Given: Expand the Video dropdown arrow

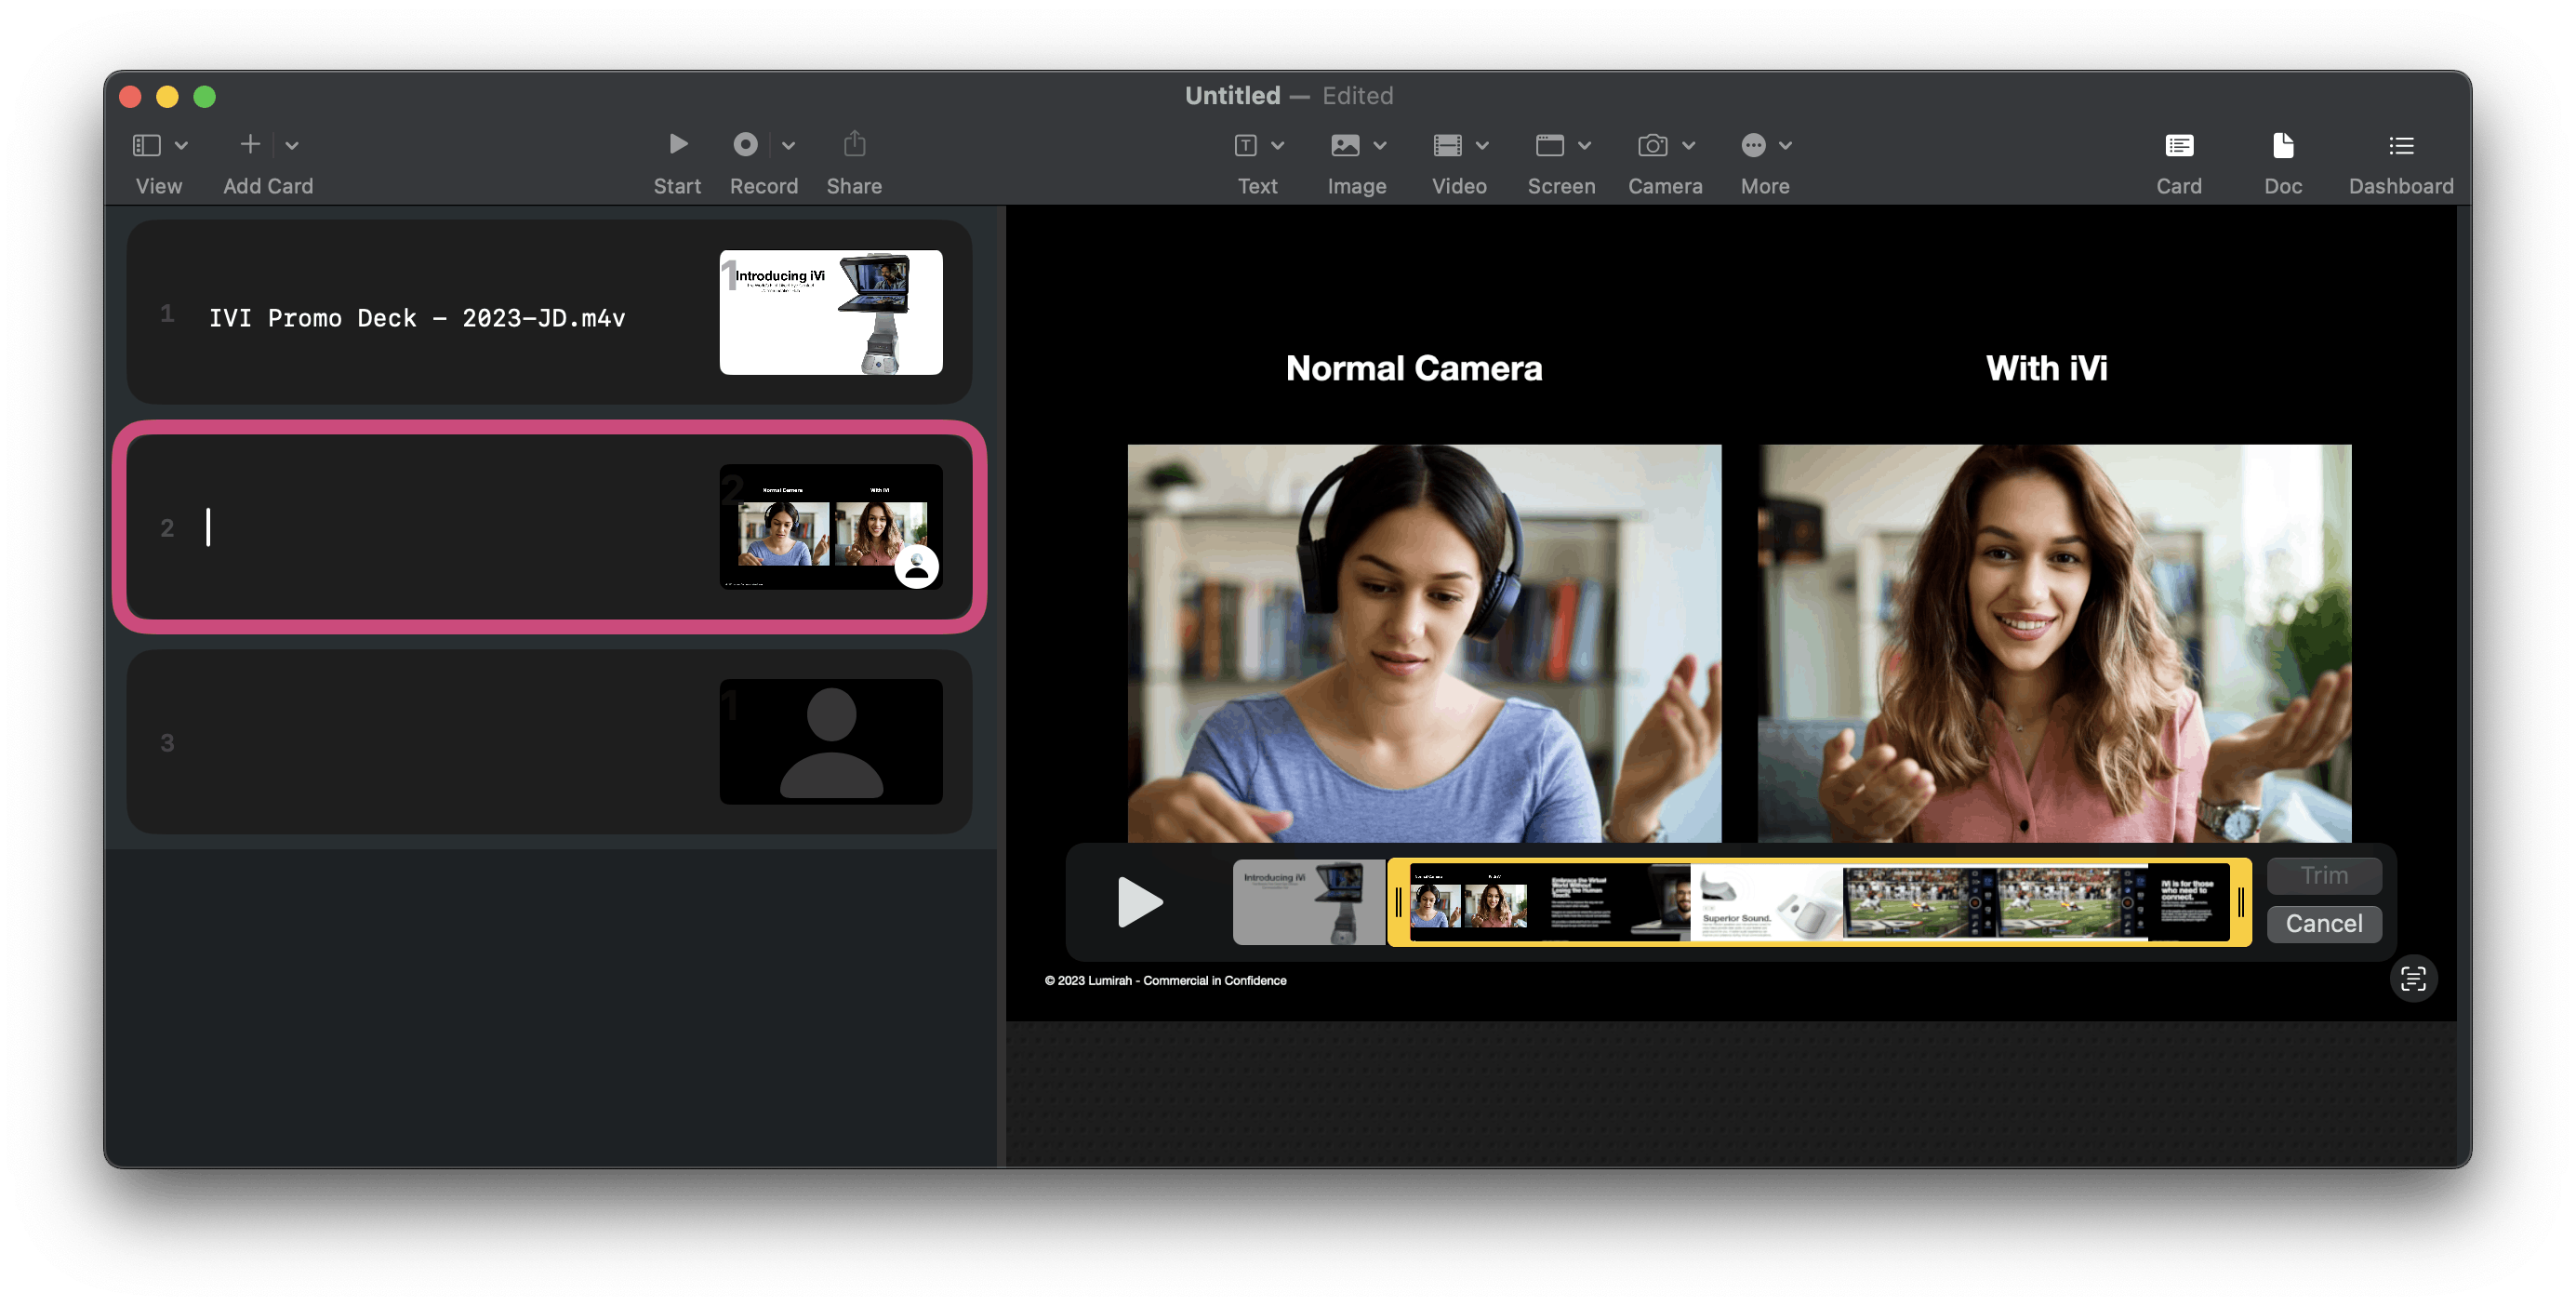Looking at the screenshot, I should click(x=1483, y=146).
